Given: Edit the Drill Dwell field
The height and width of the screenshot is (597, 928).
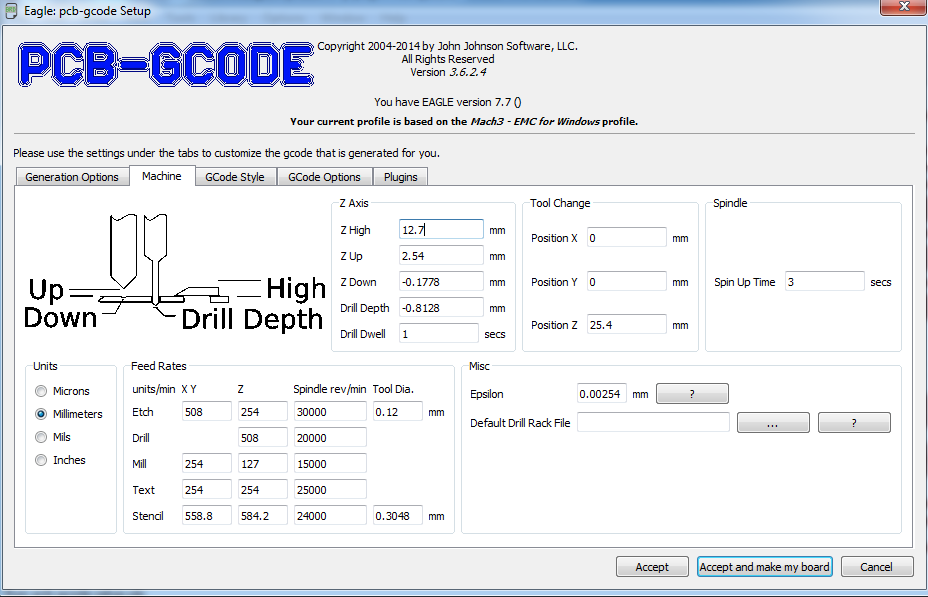Looking at the screenshot, I should (x=439, y=334).
